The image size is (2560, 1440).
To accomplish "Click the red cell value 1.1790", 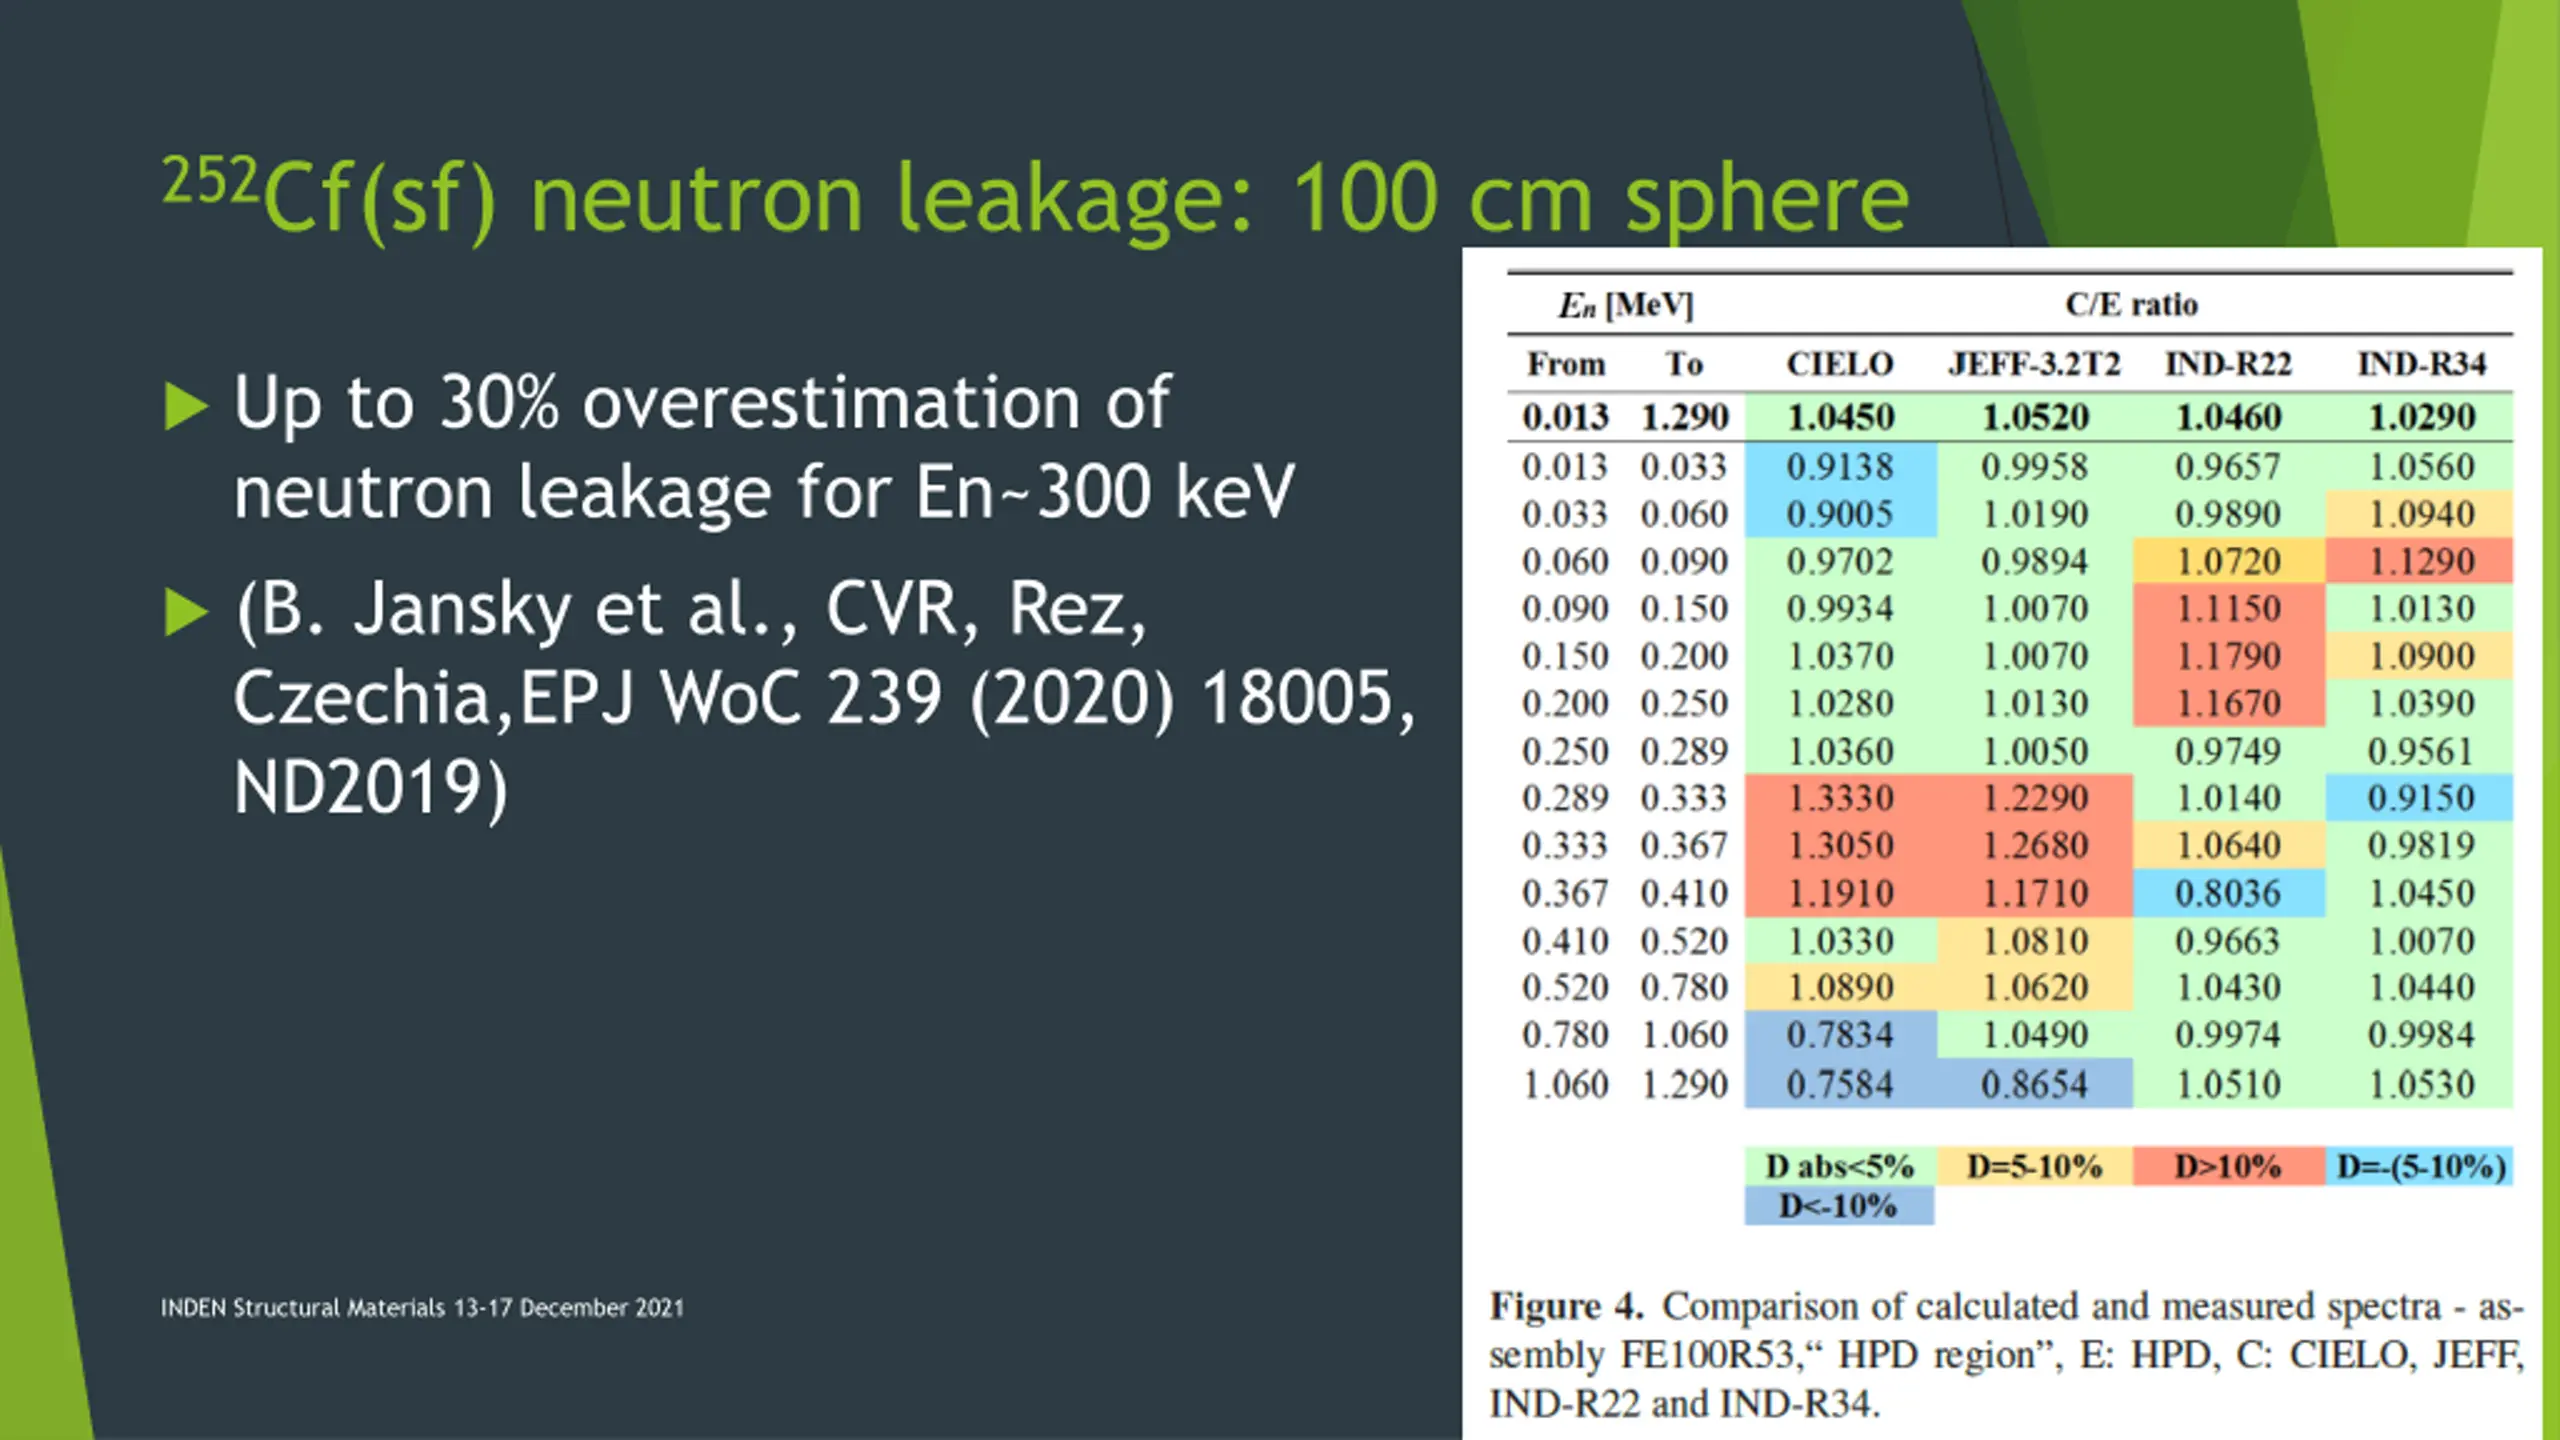I will pyautogui.click(x=2229, y=656).
